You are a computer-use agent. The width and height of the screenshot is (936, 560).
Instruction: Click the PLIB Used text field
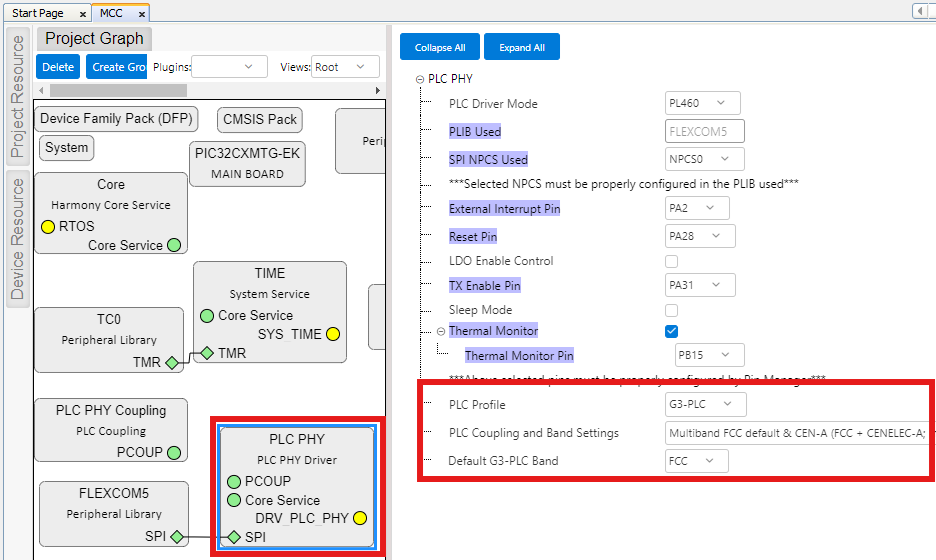[705, 131]
